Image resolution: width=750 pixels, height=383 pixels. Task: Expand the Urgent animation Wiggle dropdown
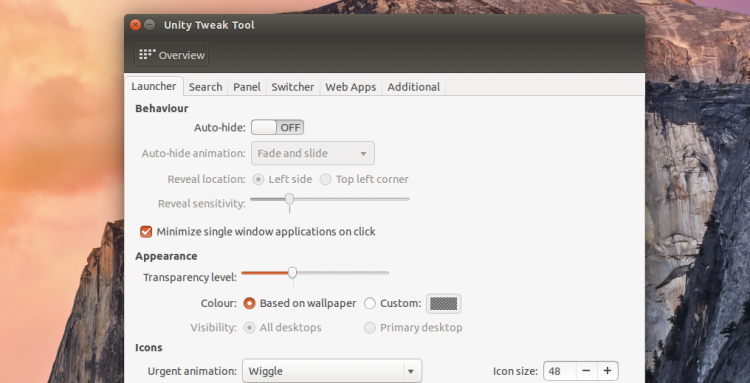click(x=332, y=371)
